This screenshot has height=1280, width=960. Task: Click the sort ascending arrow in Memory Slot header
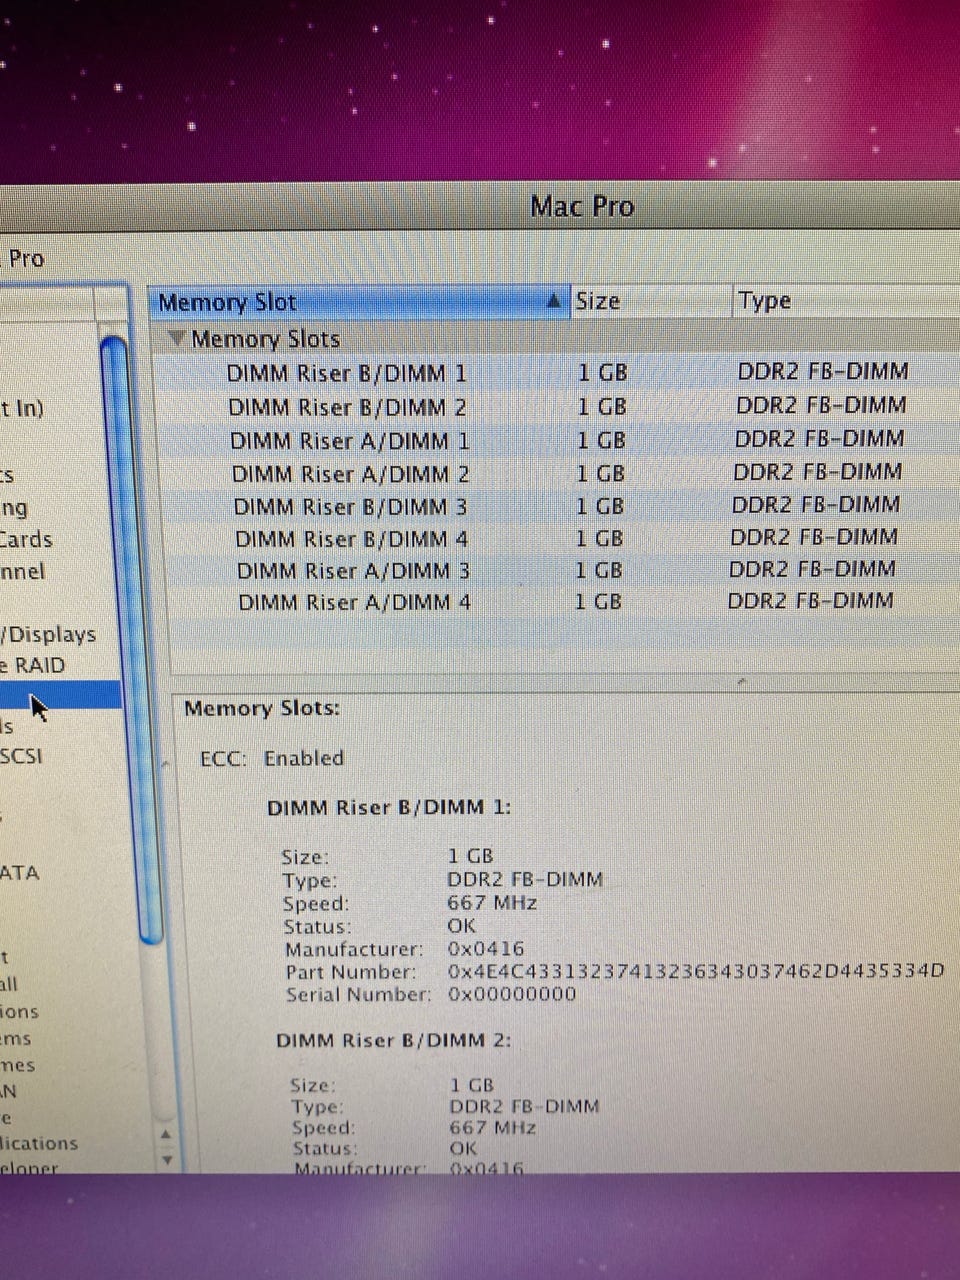point(553,301)
